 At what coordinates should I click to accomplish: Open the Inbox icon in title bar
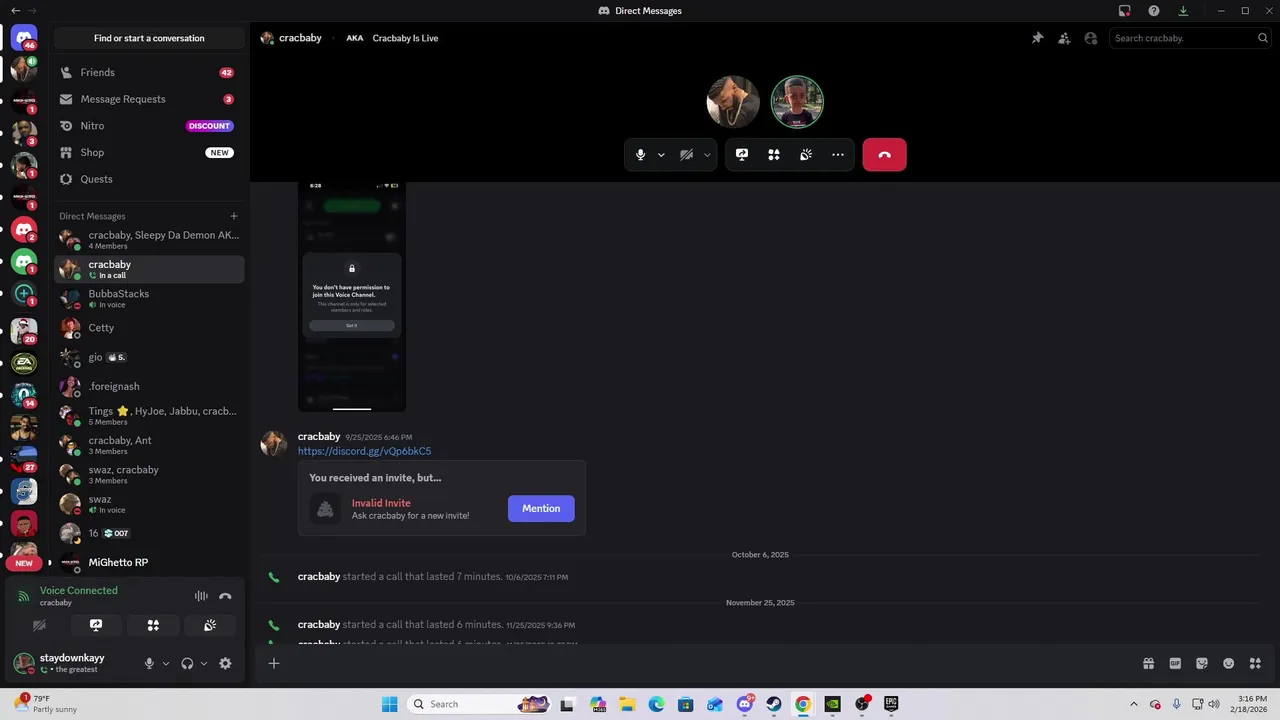[x=1125, y=11]
